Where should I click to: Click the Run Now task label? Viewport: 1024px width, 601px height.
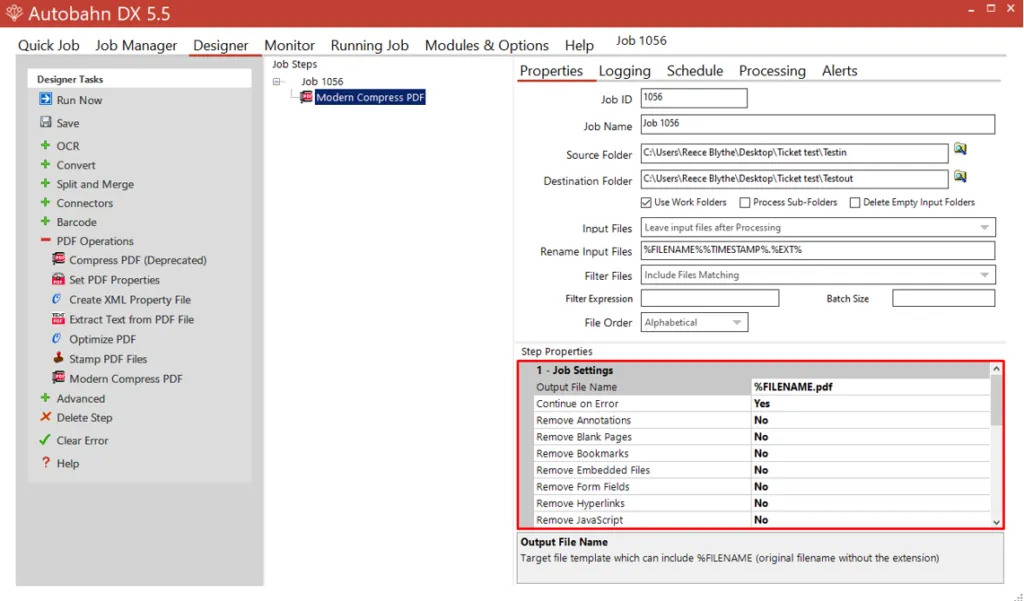click(79, 100)
